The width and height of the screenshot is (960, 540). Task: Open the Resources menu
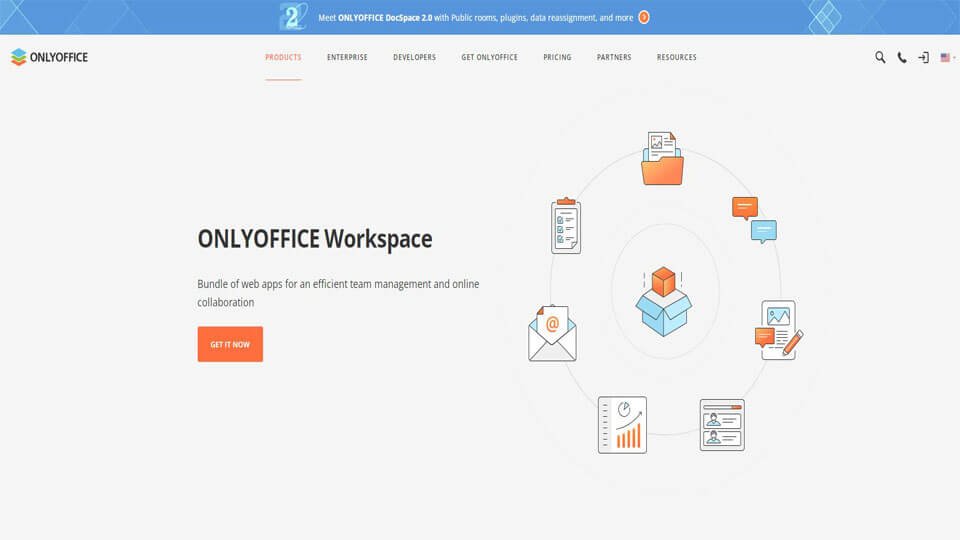pyautogui.click(x=677, y=57)
